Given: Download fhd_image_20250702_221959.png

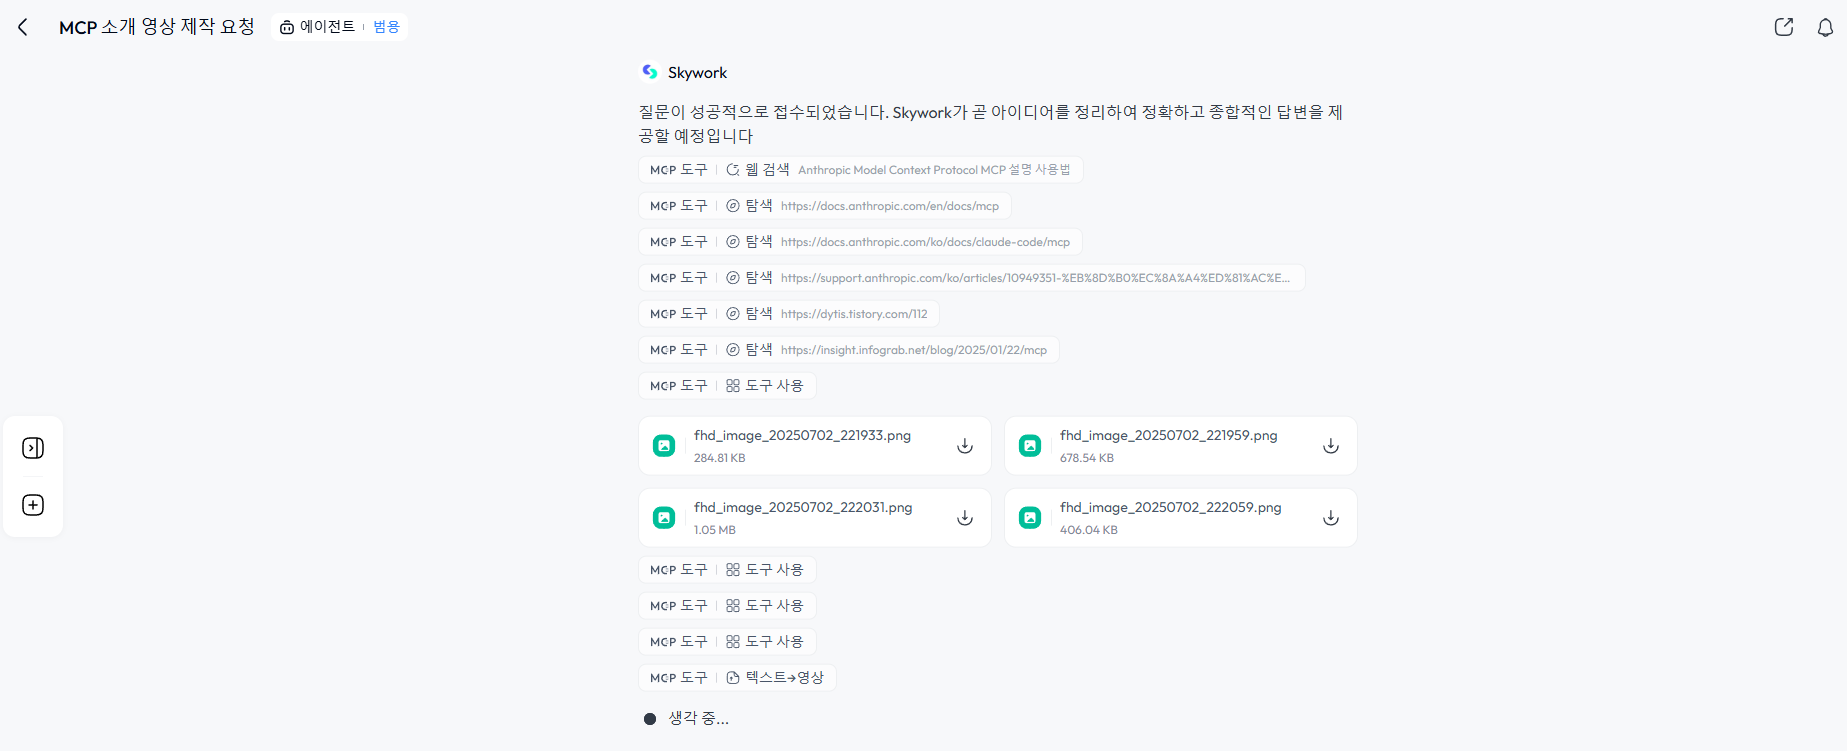Looking at the screenshot, I should tap(1331, 446).
